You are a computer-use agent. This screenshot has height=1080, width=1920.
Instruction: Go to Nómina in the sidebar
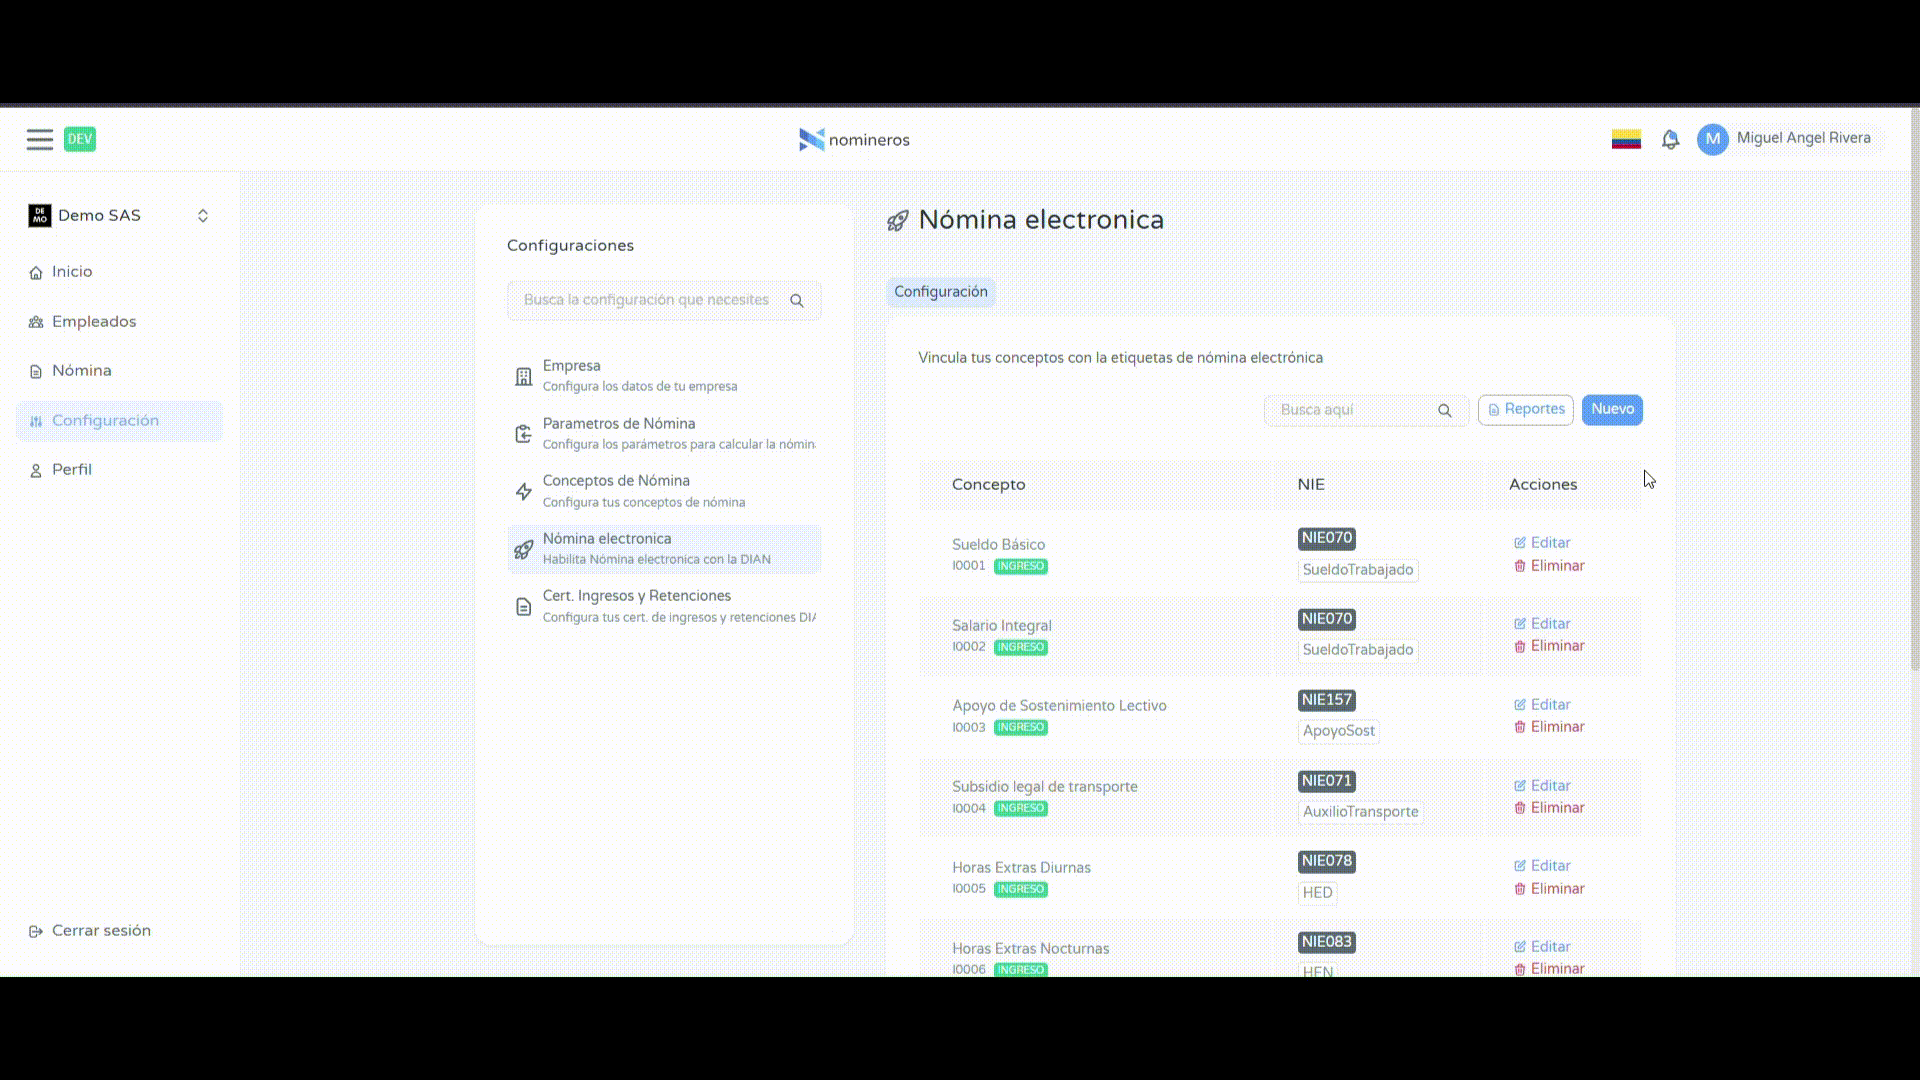pyautogui.click(x=82, y=371)
